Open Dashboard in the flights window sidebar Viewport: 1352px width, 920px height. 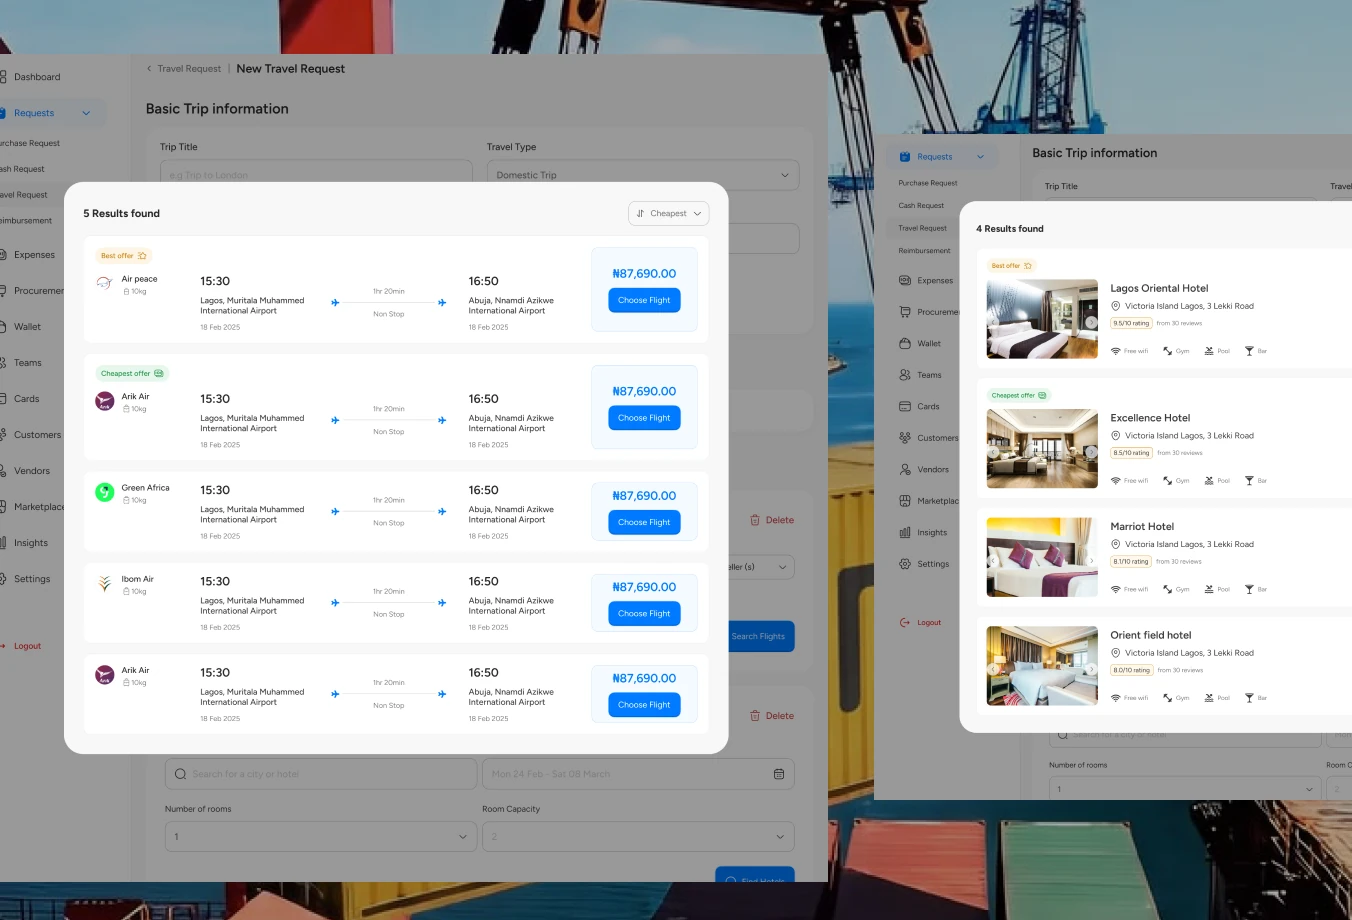[37, 77]
